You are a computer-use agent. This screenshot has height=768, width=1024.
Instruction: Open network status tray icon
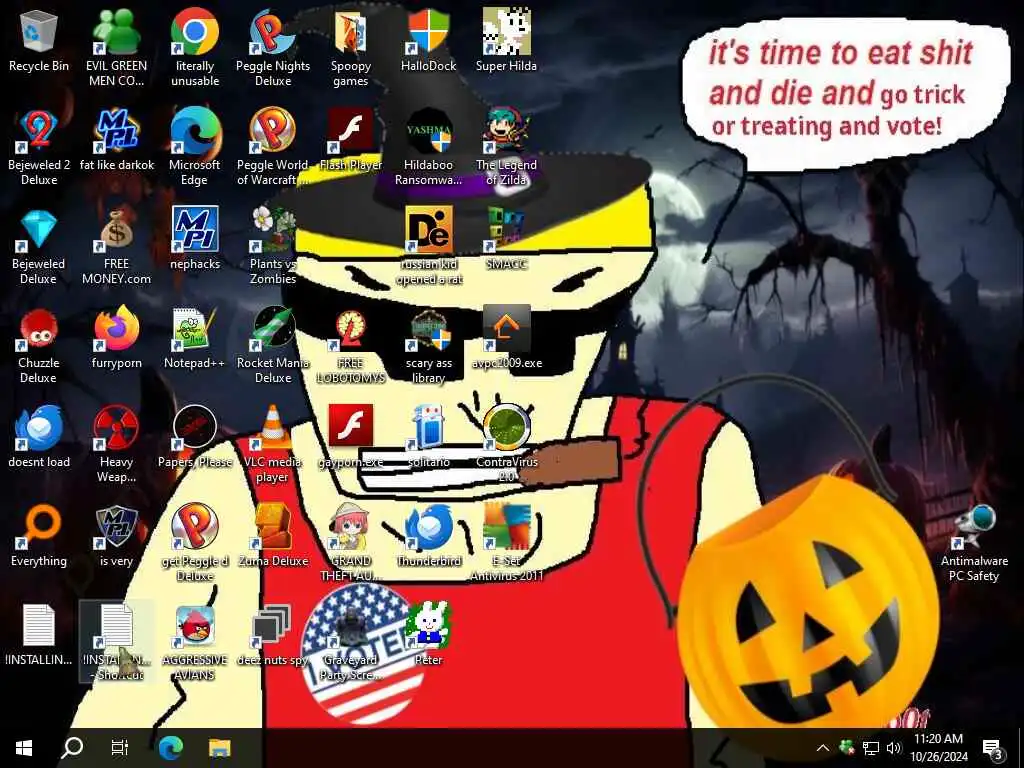[x=871, y=748]
